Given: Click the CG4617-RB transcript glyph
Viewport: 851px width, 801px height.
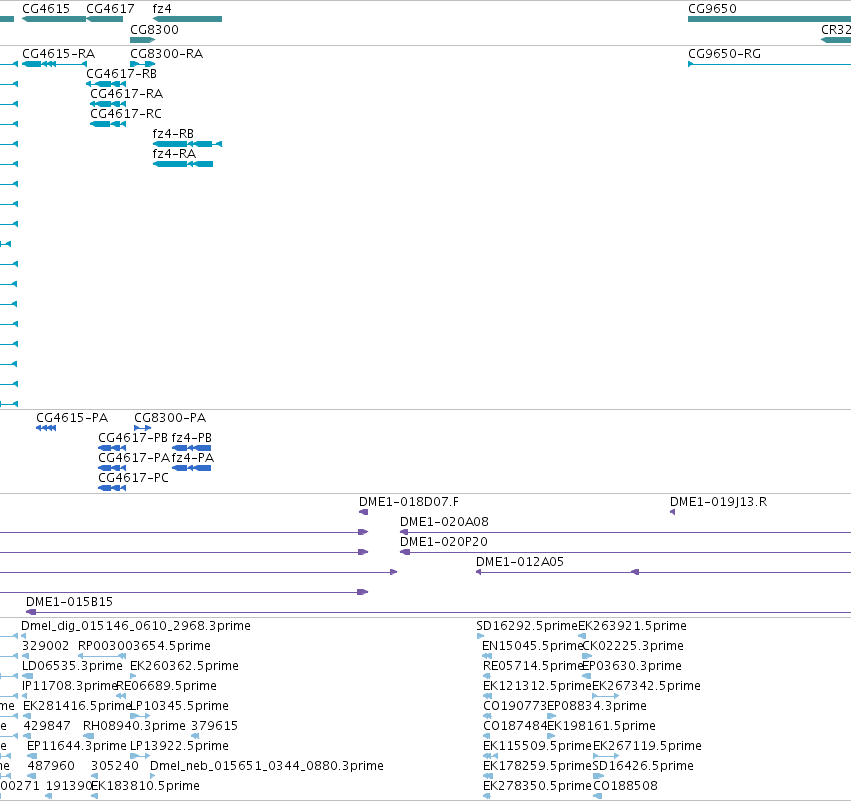Looking at the screenshot, I should pyautogui.click(x=106, y=84).
